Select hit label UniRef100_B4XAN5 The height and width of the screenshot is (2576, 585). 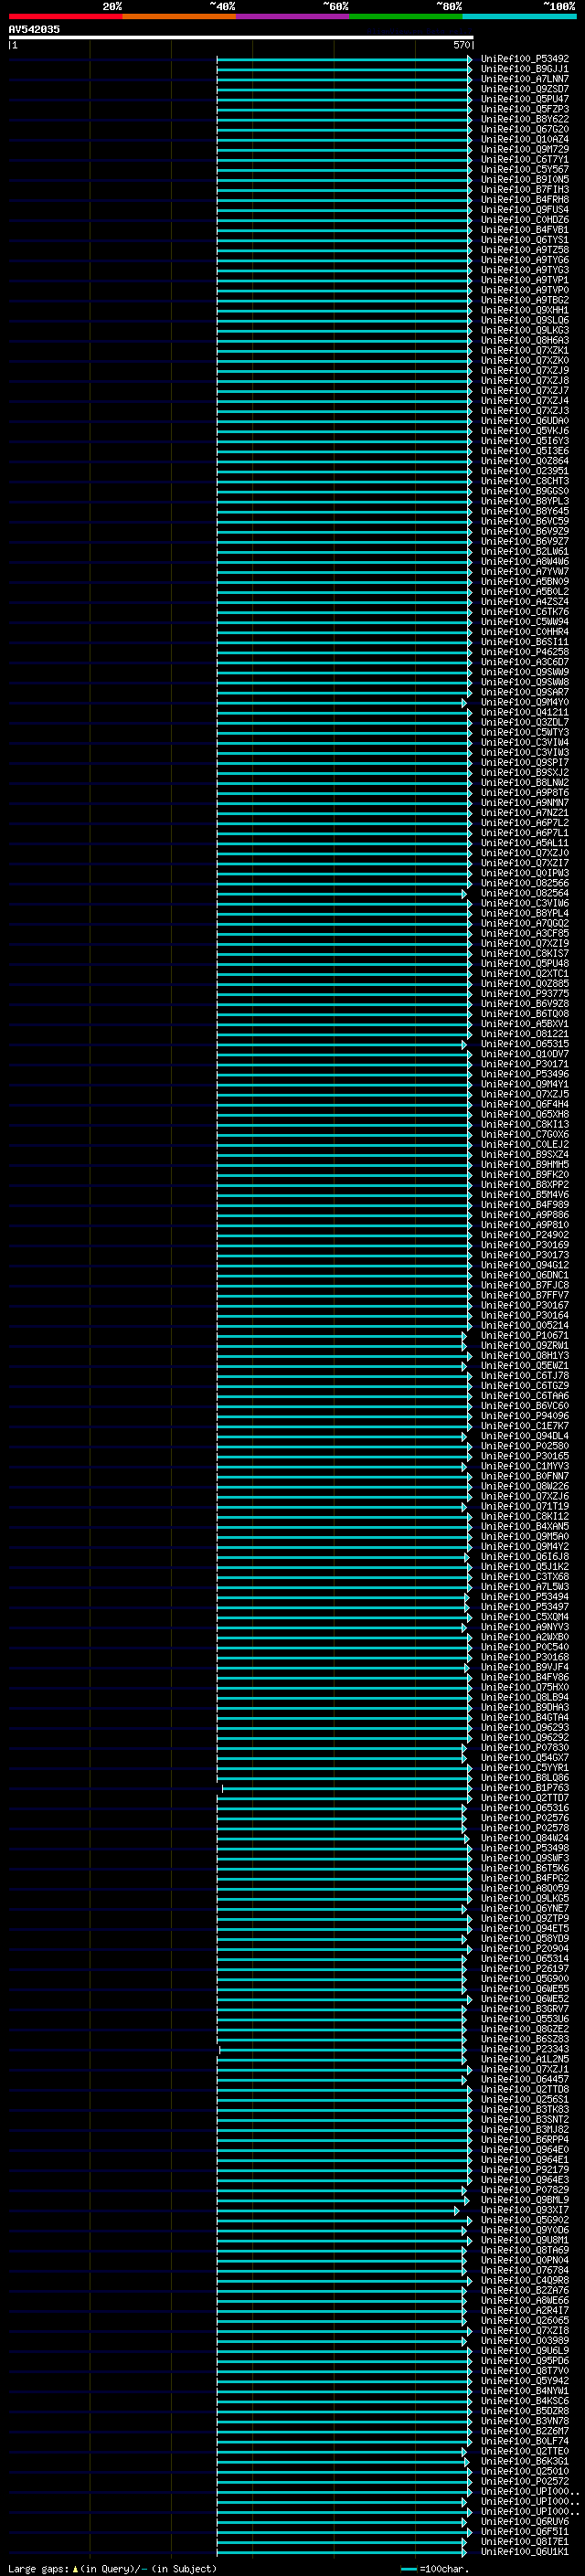525,1526
